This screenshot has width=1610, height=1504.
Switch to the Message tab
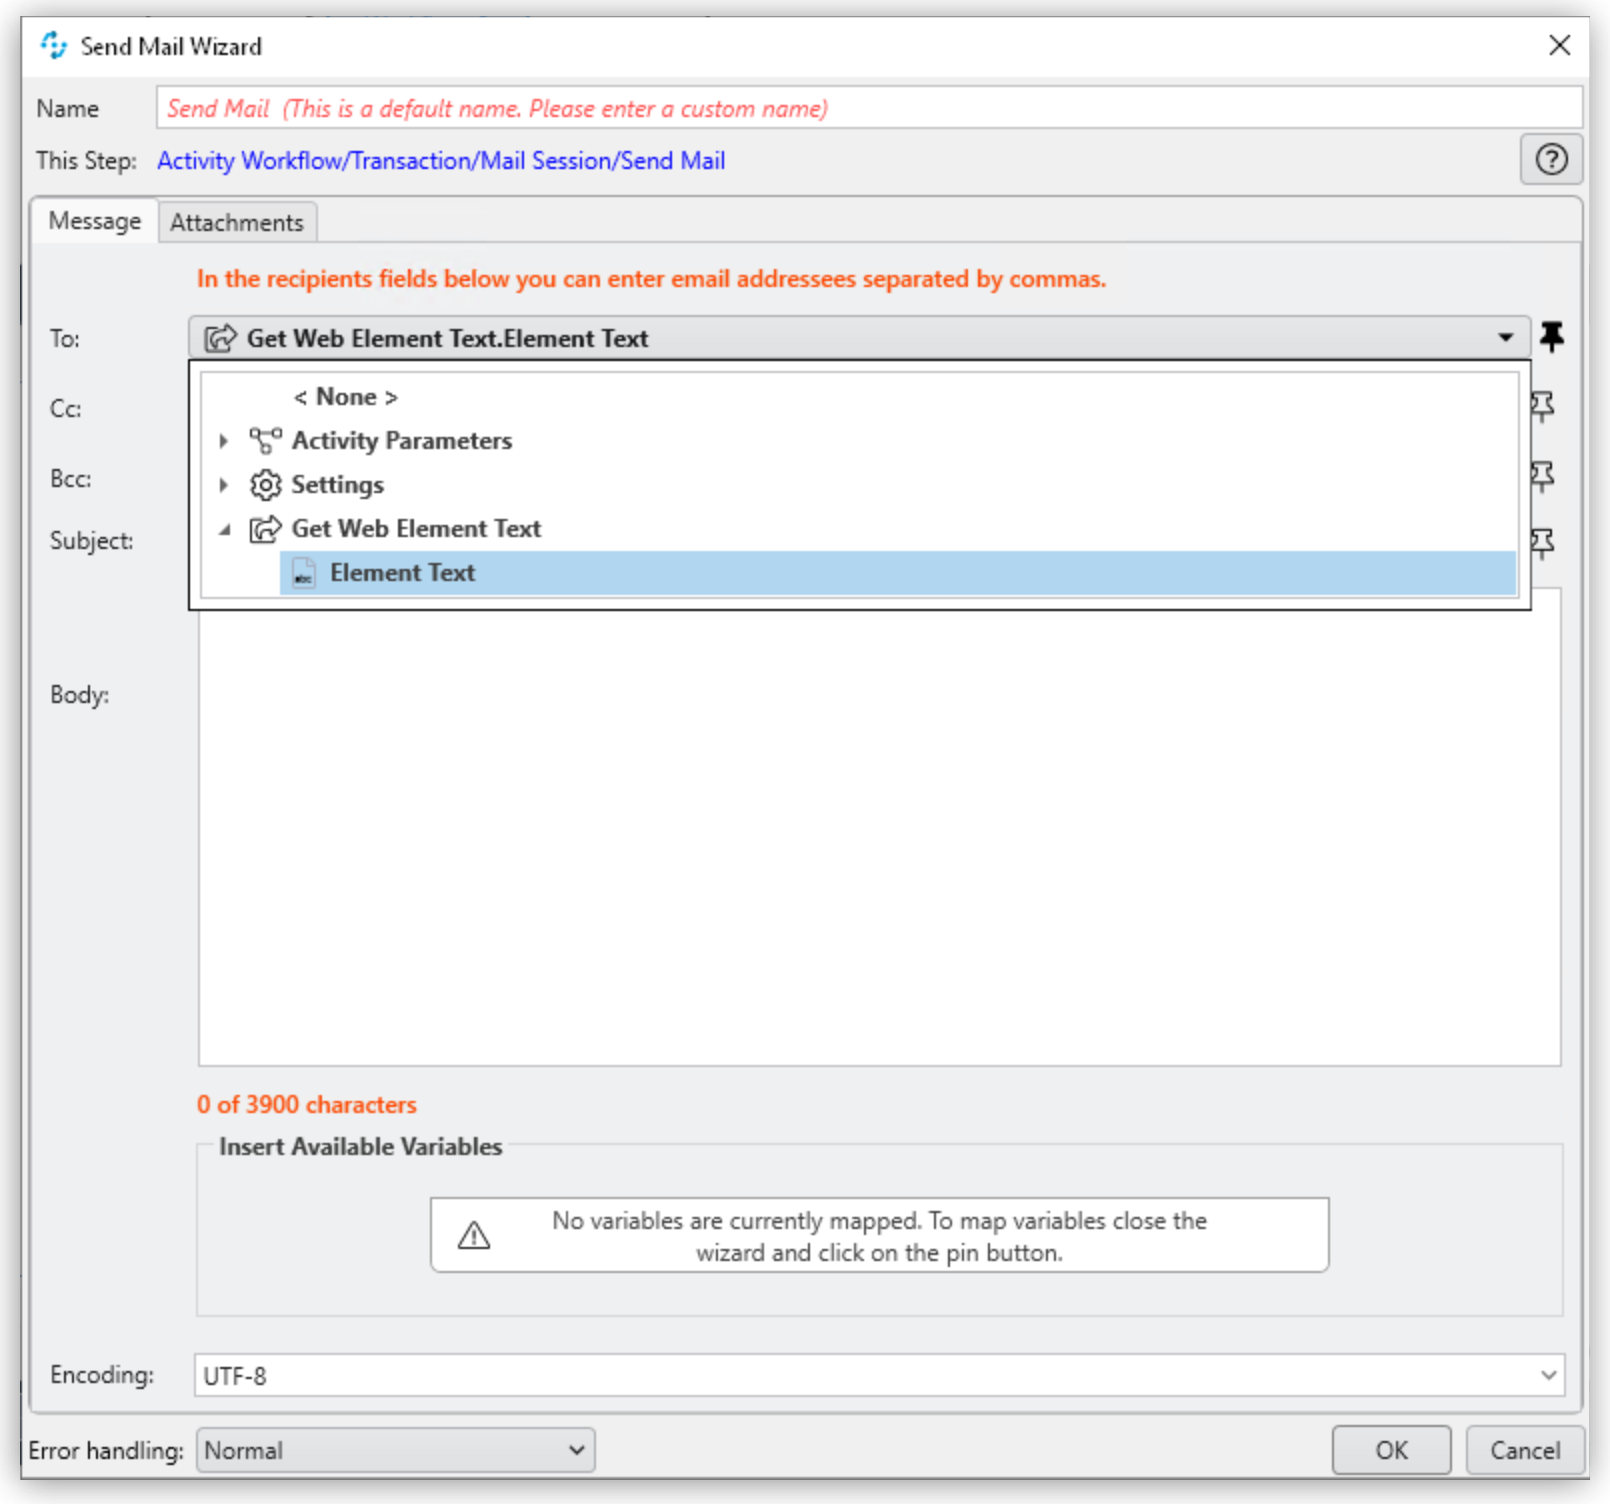pos(93,221)
